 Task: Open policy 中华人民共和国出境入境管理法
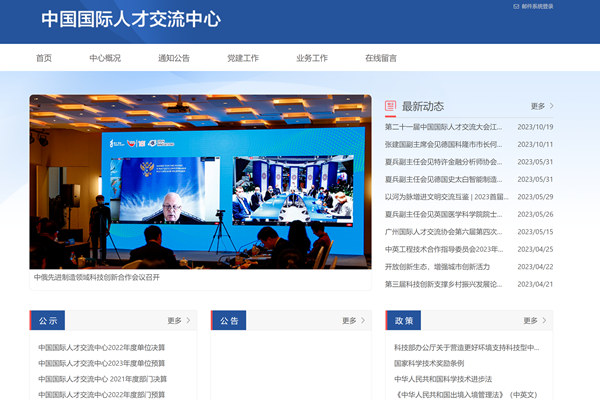click(x=466, y=395)
